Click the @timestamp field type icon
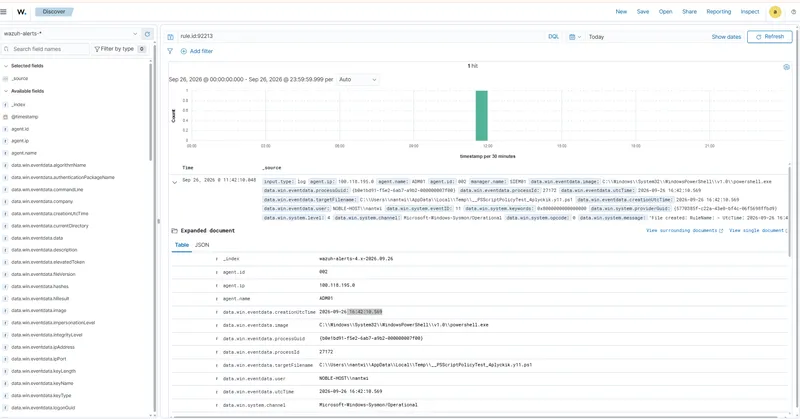Image resolution: width=800 pixels, height=419 pixels. pos(6,117)
